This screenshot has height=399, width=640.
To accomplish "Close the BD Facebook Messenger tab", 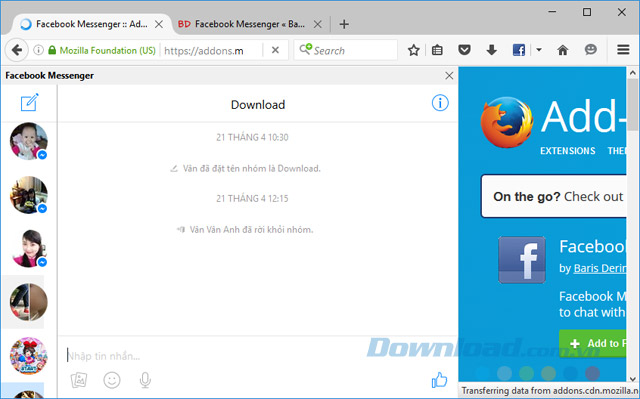I will 317,24.
